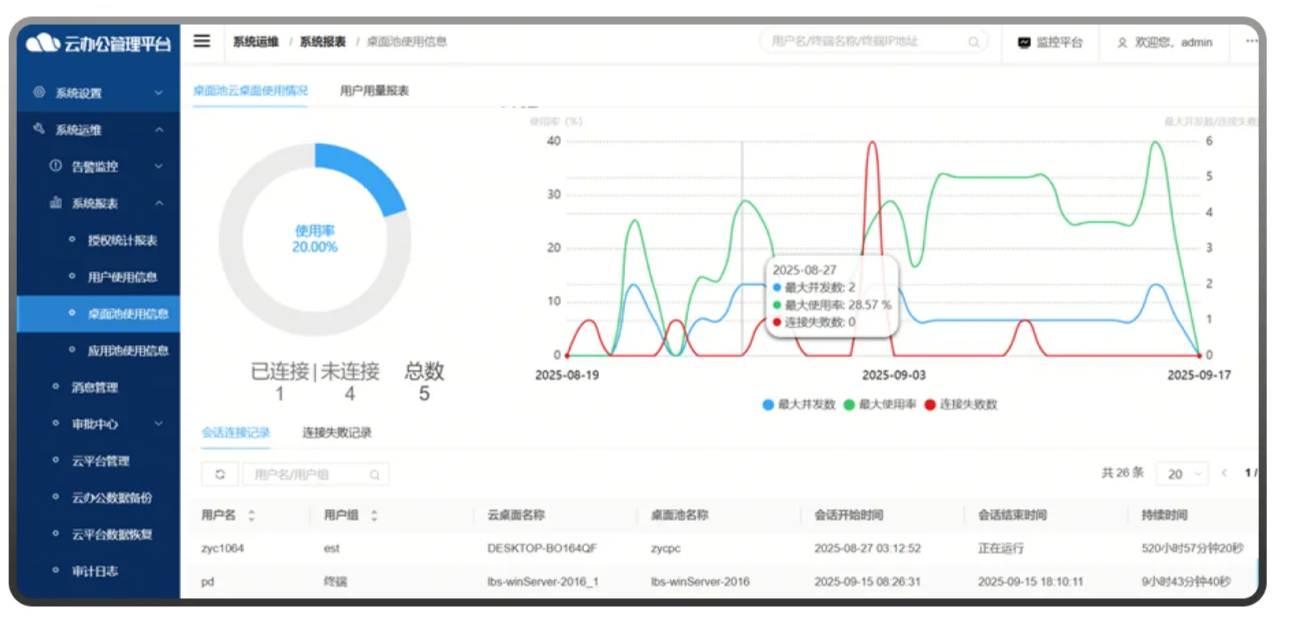Switch to the 连接失败记录 tab
1308x640 pixels.
(337, 433)
